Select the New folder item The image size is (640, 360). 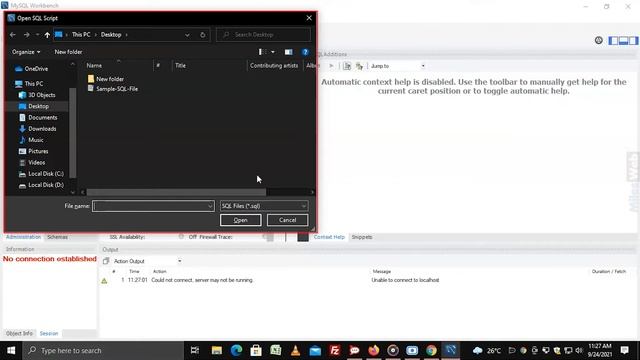pos(106,79)
